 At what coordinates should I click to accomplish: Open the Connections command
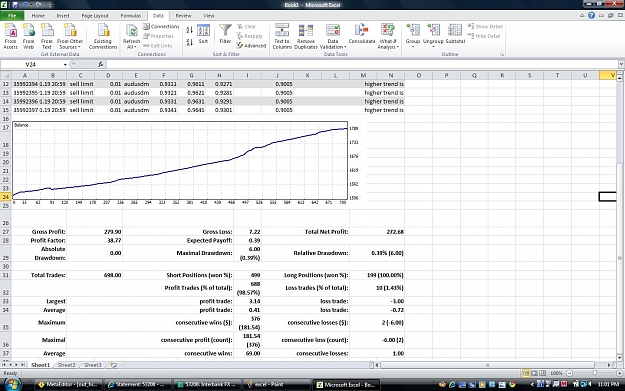[161, 26]
